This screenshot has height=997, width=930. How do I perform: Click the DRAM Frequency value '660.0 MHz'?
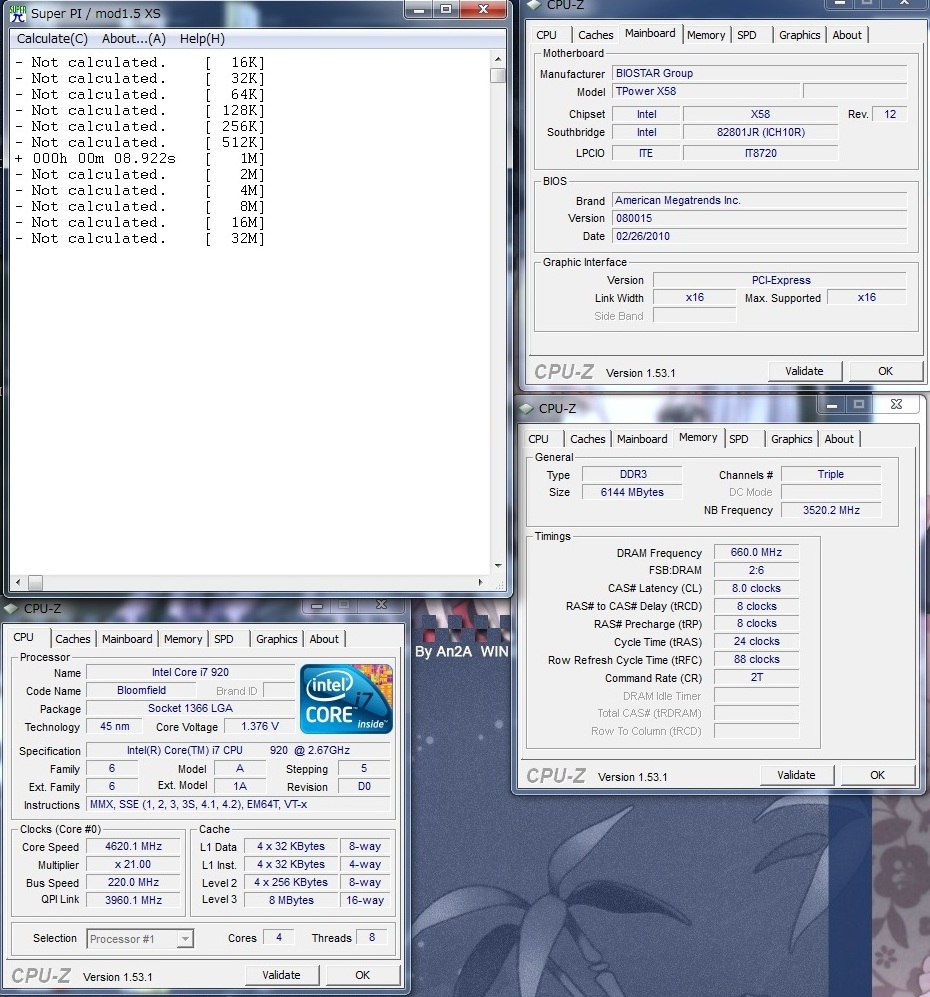click(x=756, y=552)
